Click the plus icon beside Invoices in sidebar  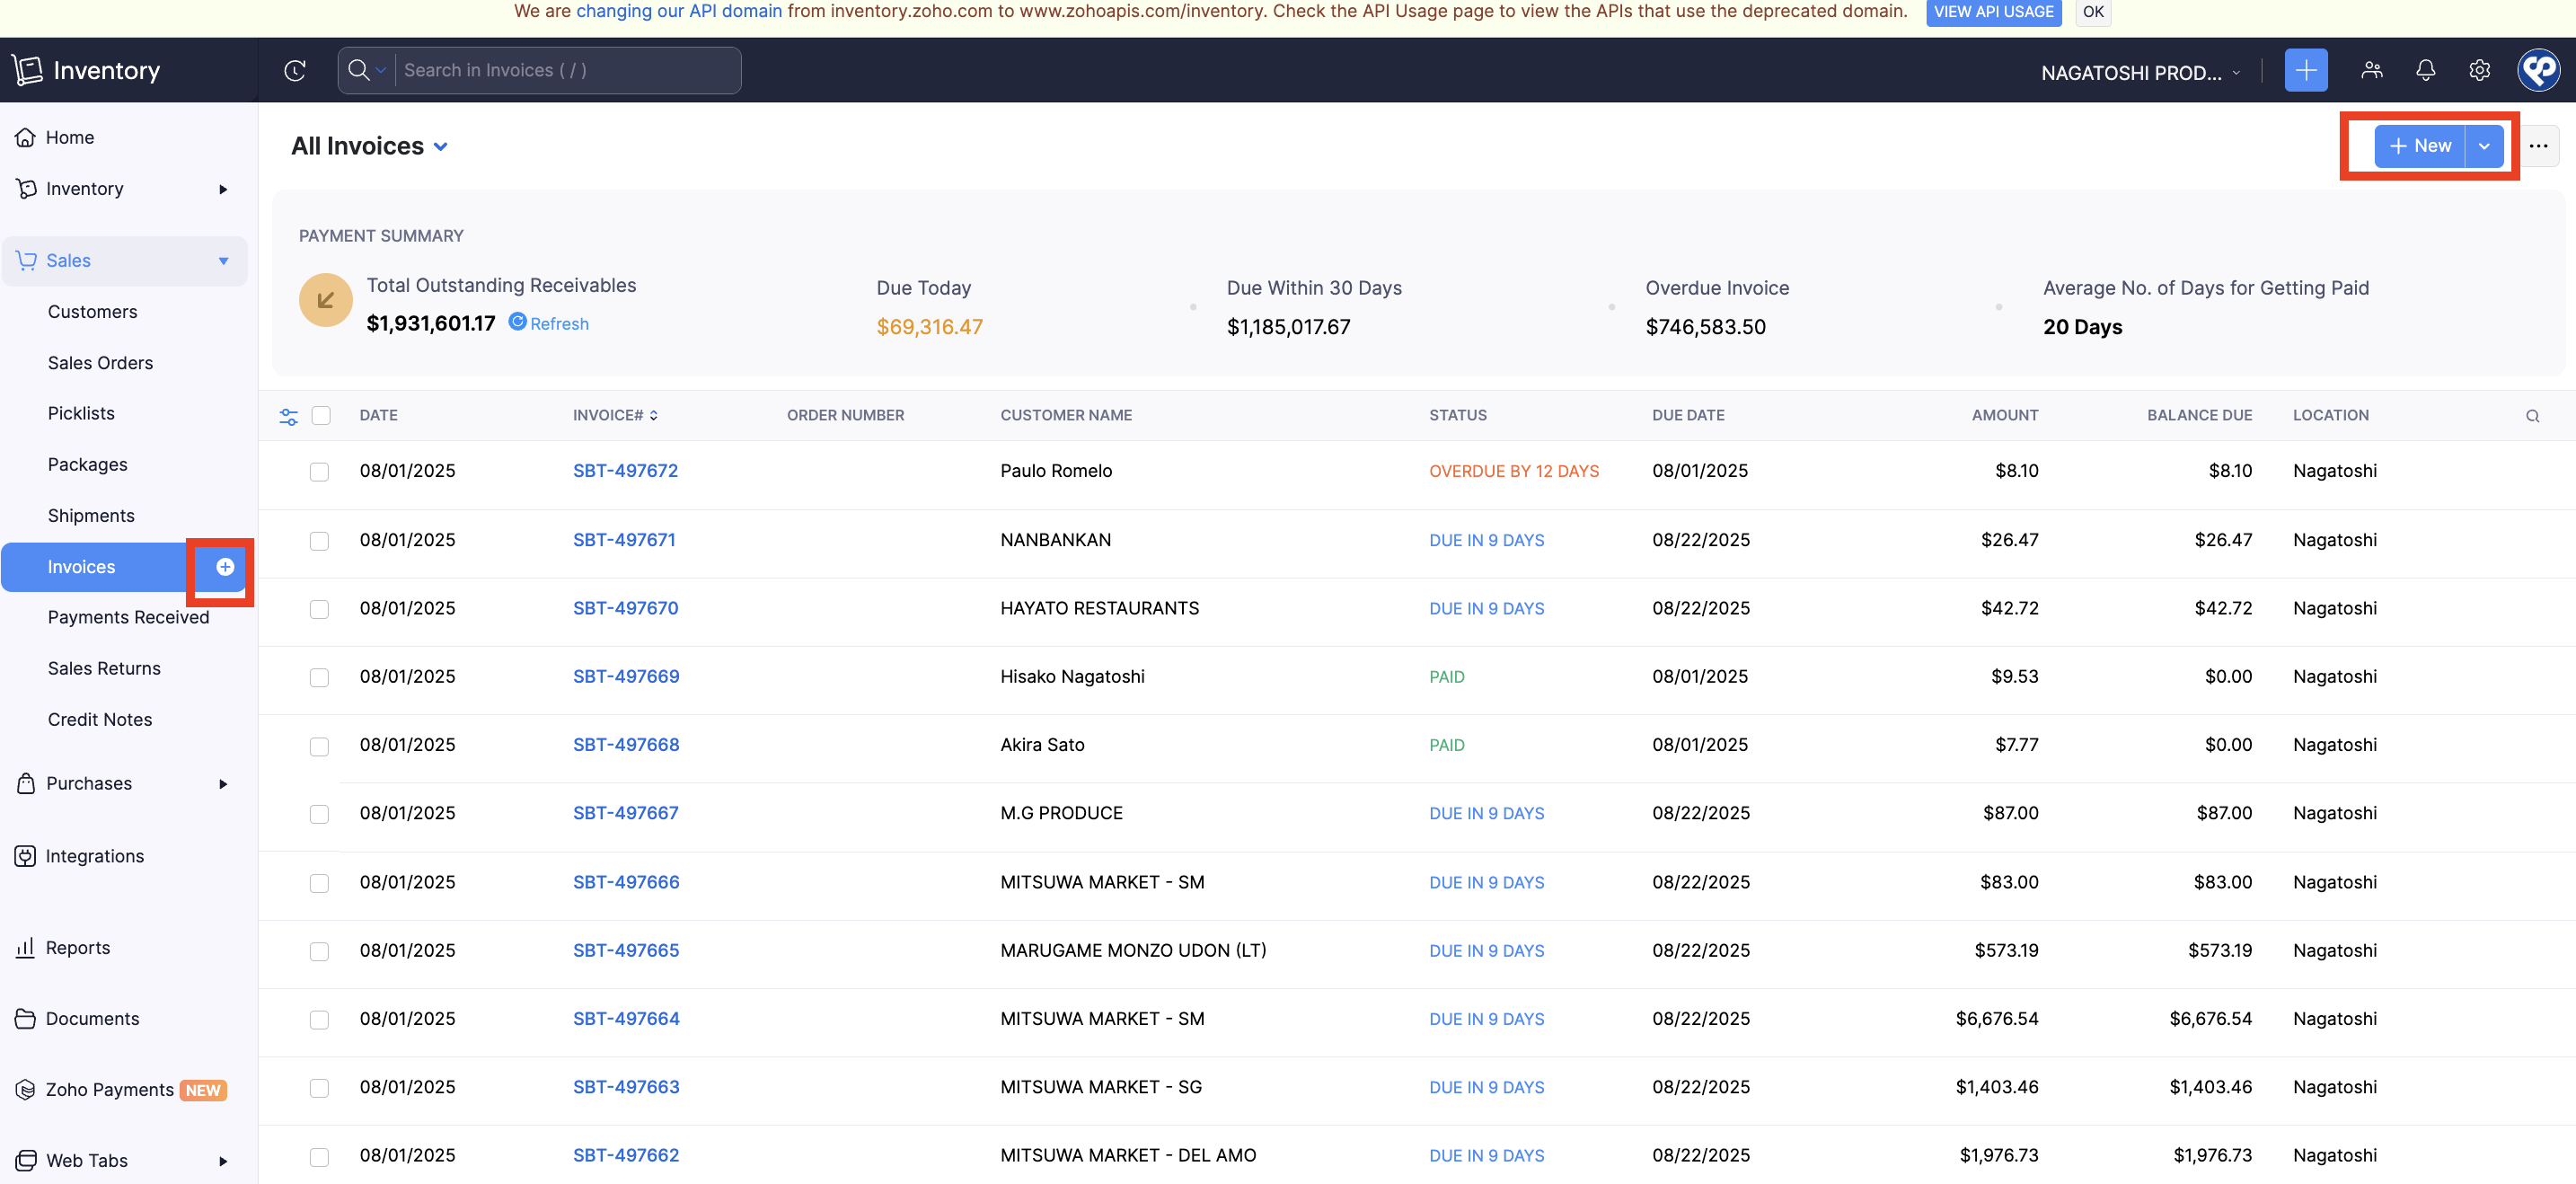(225, 567)
